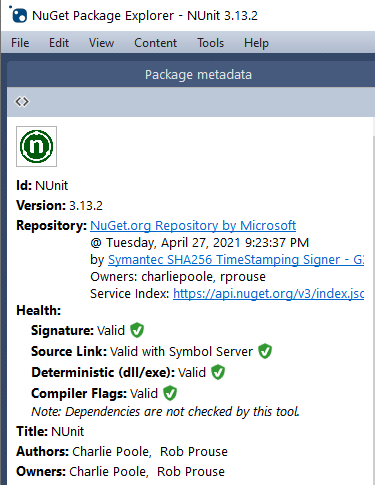Open the File menu
Image resolution: width=375 pixels, height=485 pixels.
coord(20,43)
